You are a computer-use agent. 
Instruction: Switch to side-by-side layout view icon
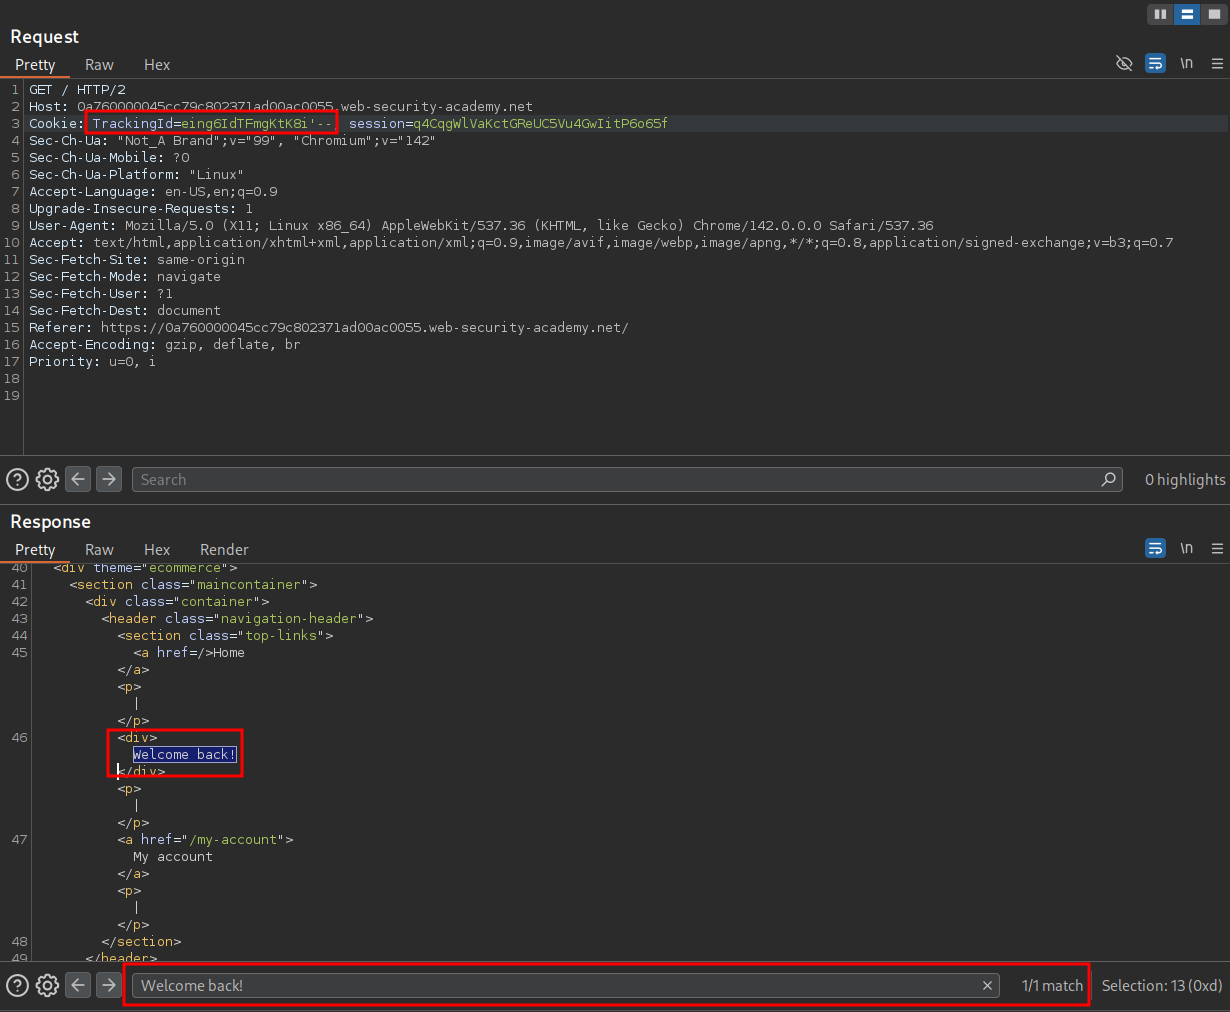click(x=1160, y=14)
